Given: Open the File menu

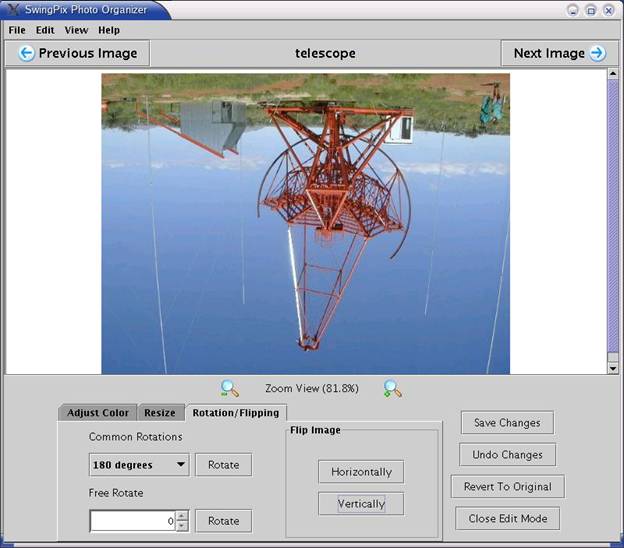Looking at the screenshot, I should click(17, 30).
